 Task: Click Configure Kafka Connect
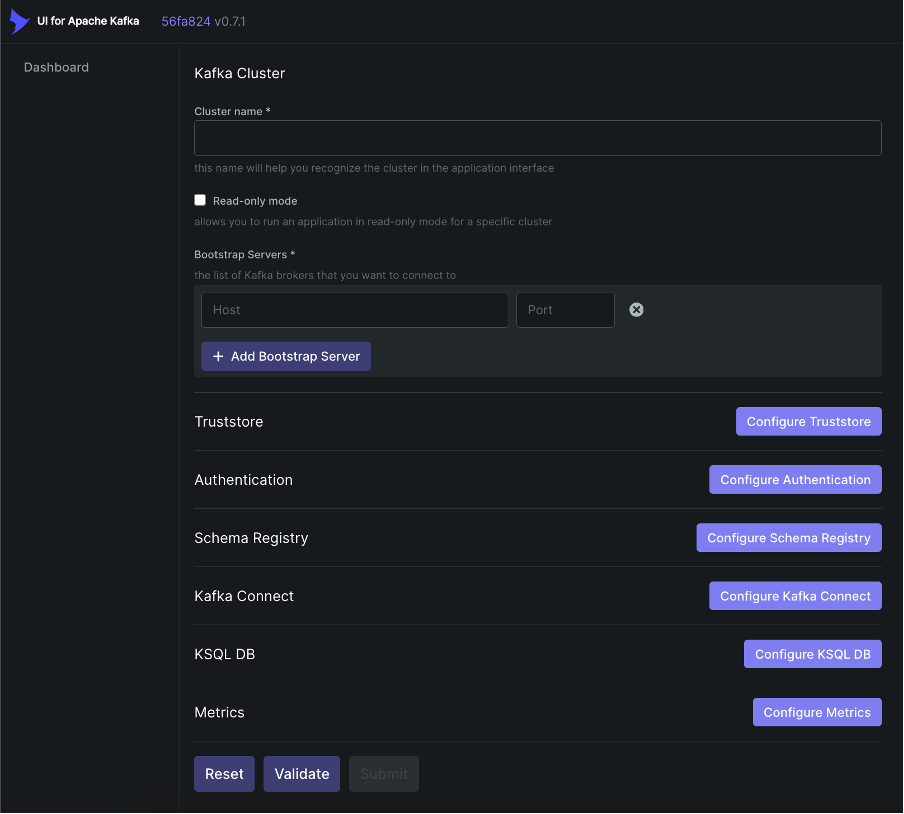click(x=795, y=596)
